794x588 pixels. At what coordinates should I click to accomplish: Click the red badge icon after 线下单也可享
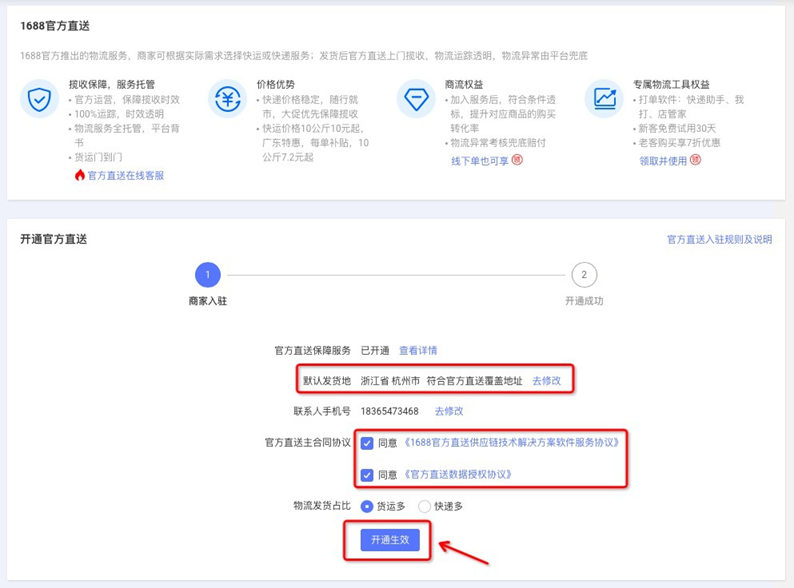517,160
